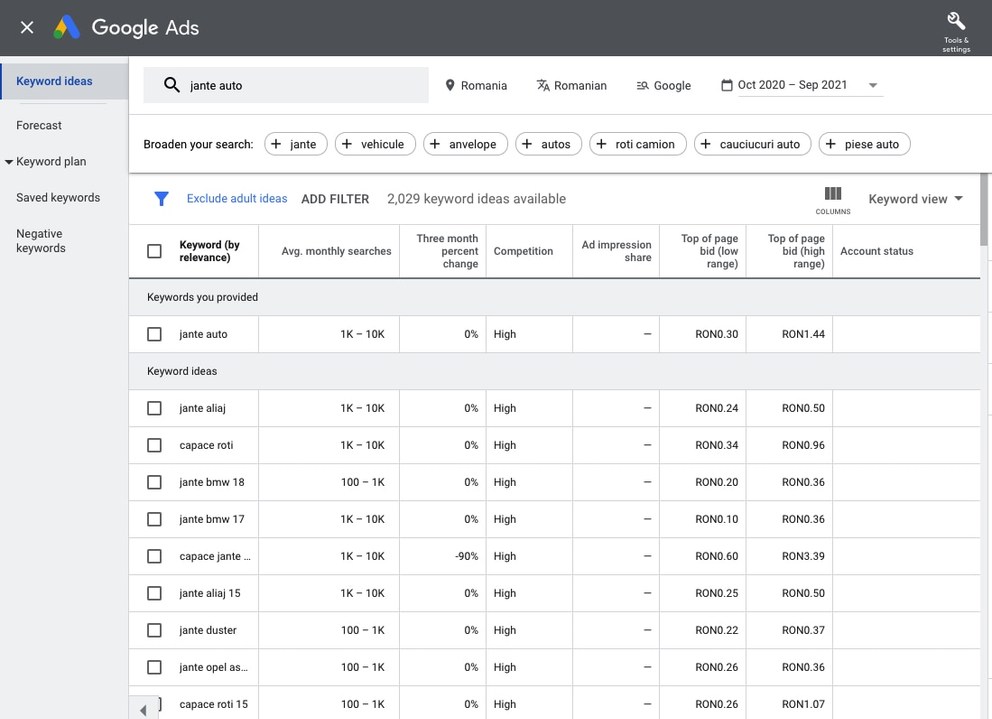Click the ADD FILTER button
This screenshot has height=719, width=992.
(335, 199)
